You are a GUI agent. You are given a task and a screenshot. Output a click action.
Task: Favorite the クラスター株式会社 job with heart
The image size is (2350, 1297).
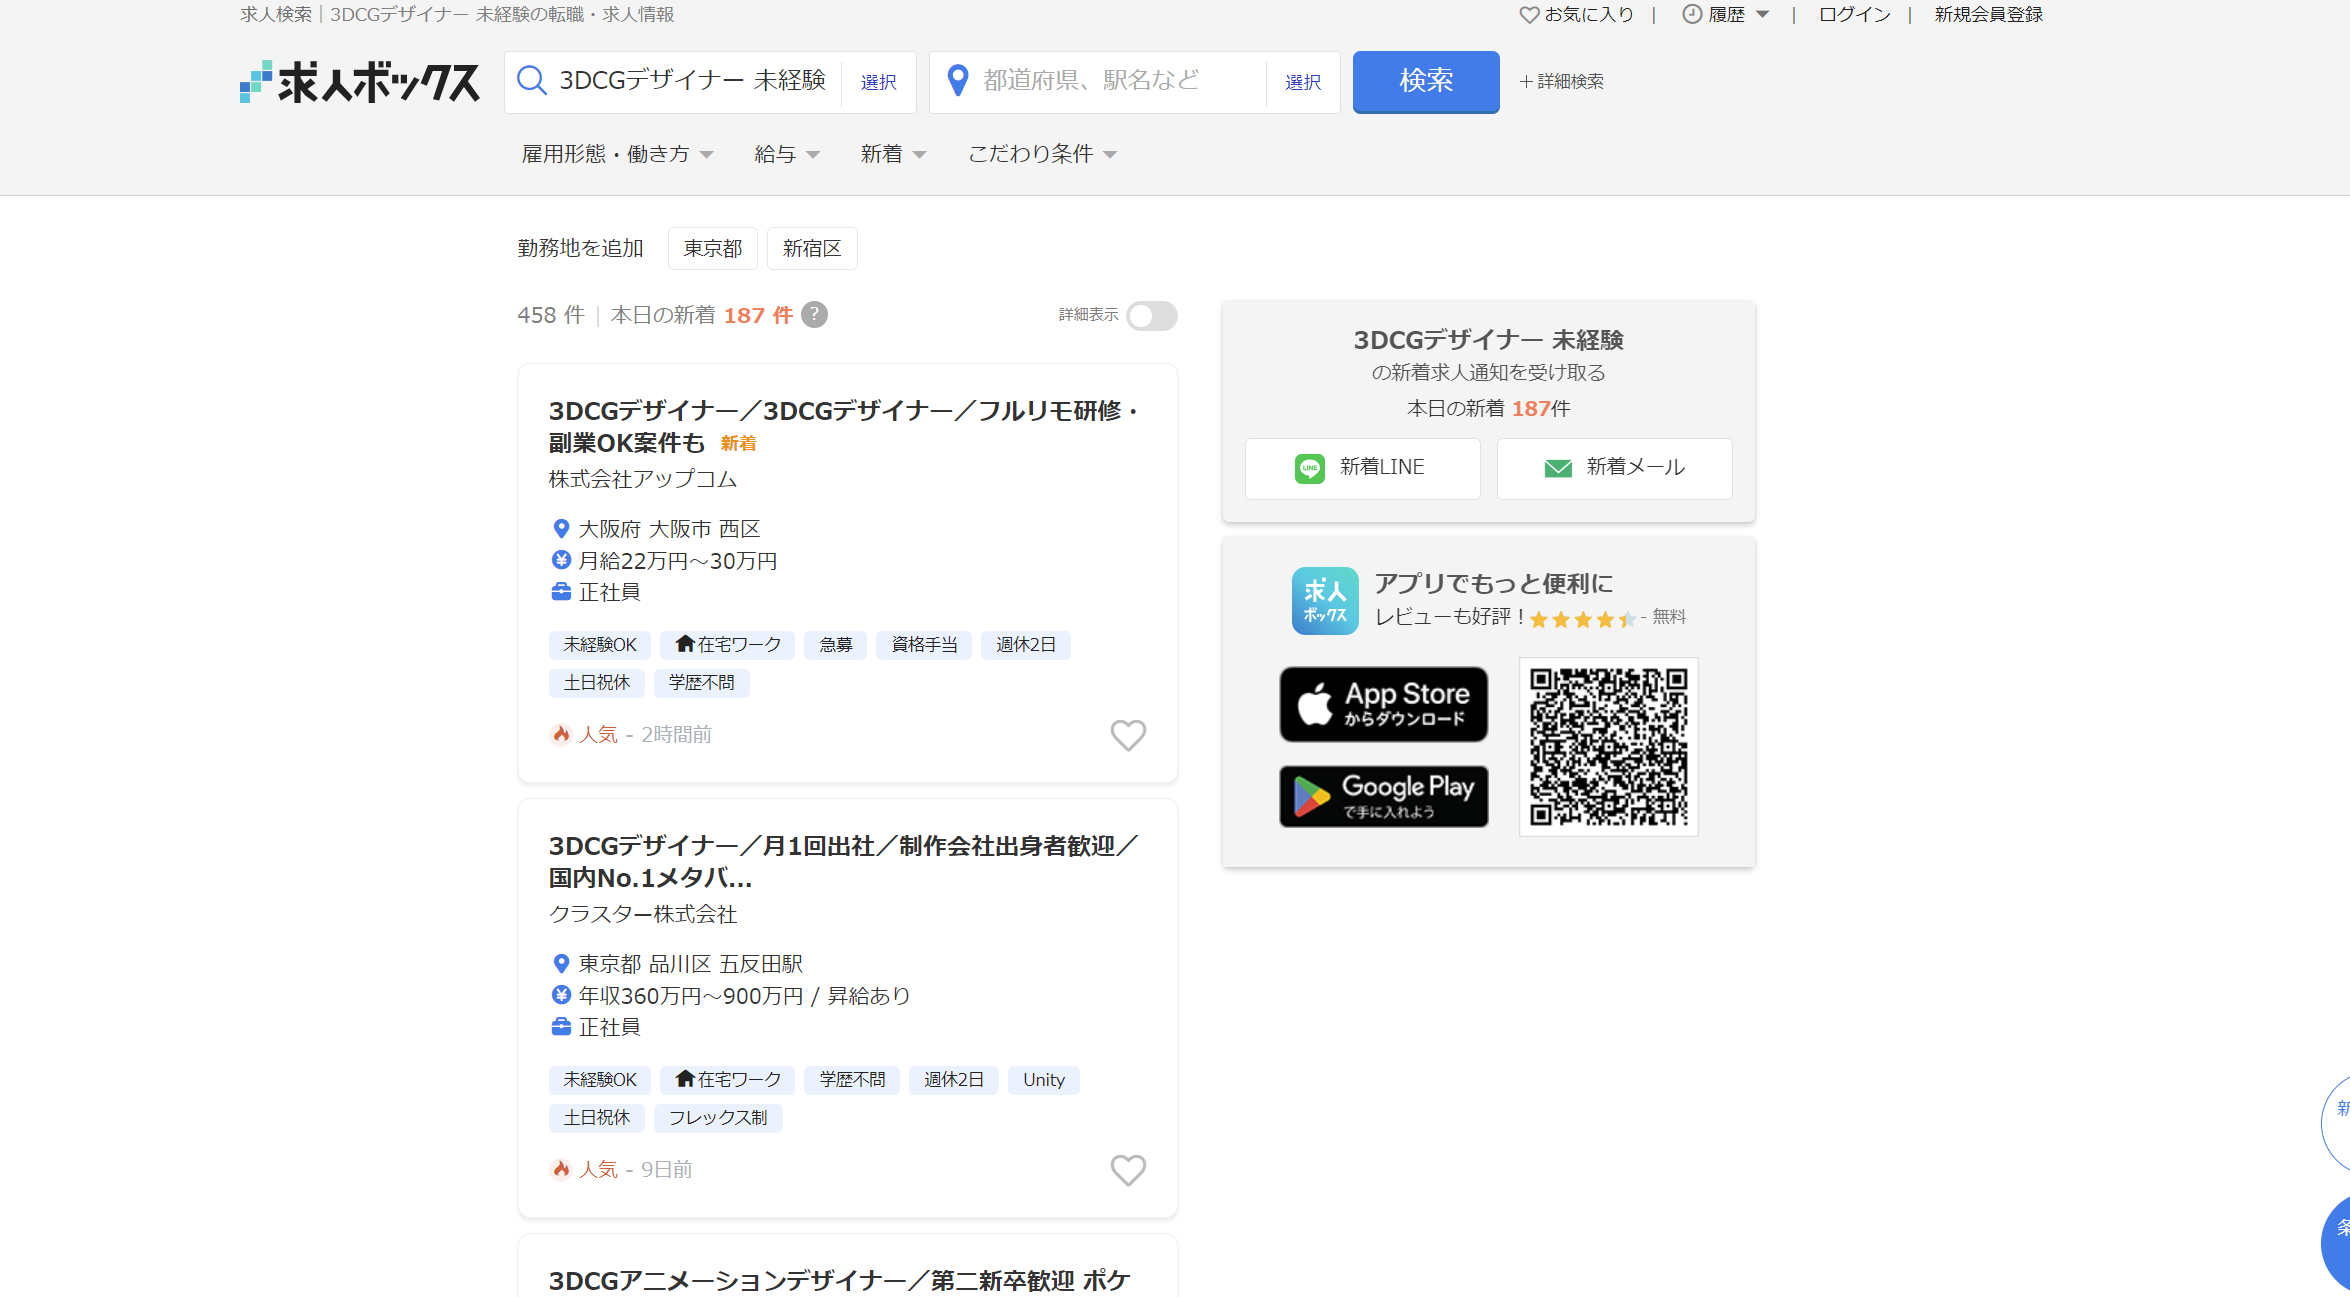tap(1128, 1170)
